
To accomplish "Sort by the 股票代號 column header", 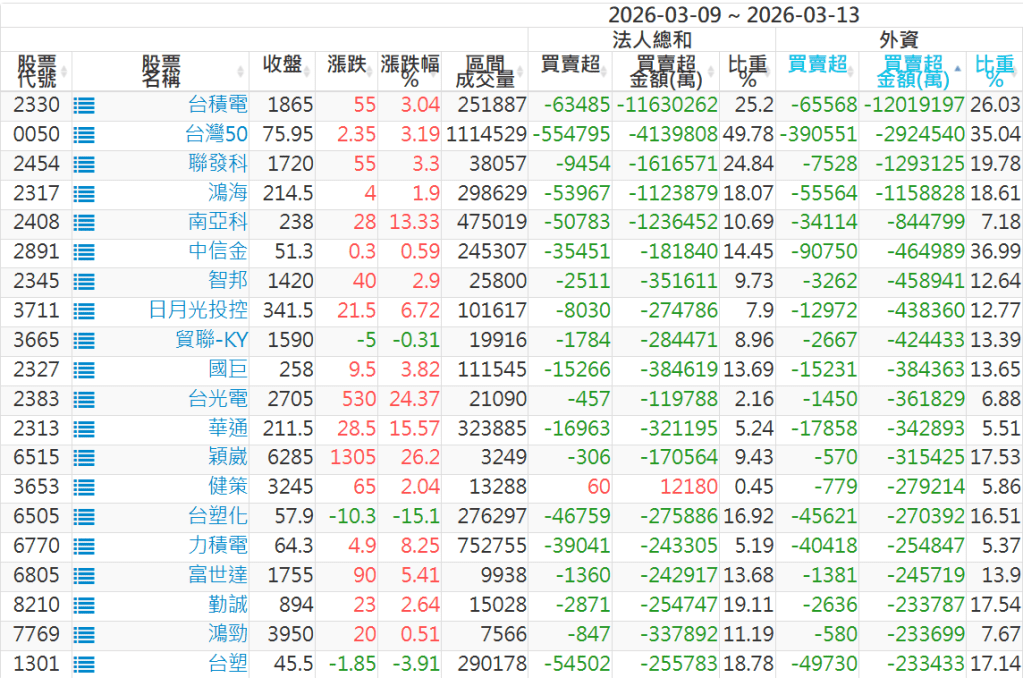I will coord(37,71).
